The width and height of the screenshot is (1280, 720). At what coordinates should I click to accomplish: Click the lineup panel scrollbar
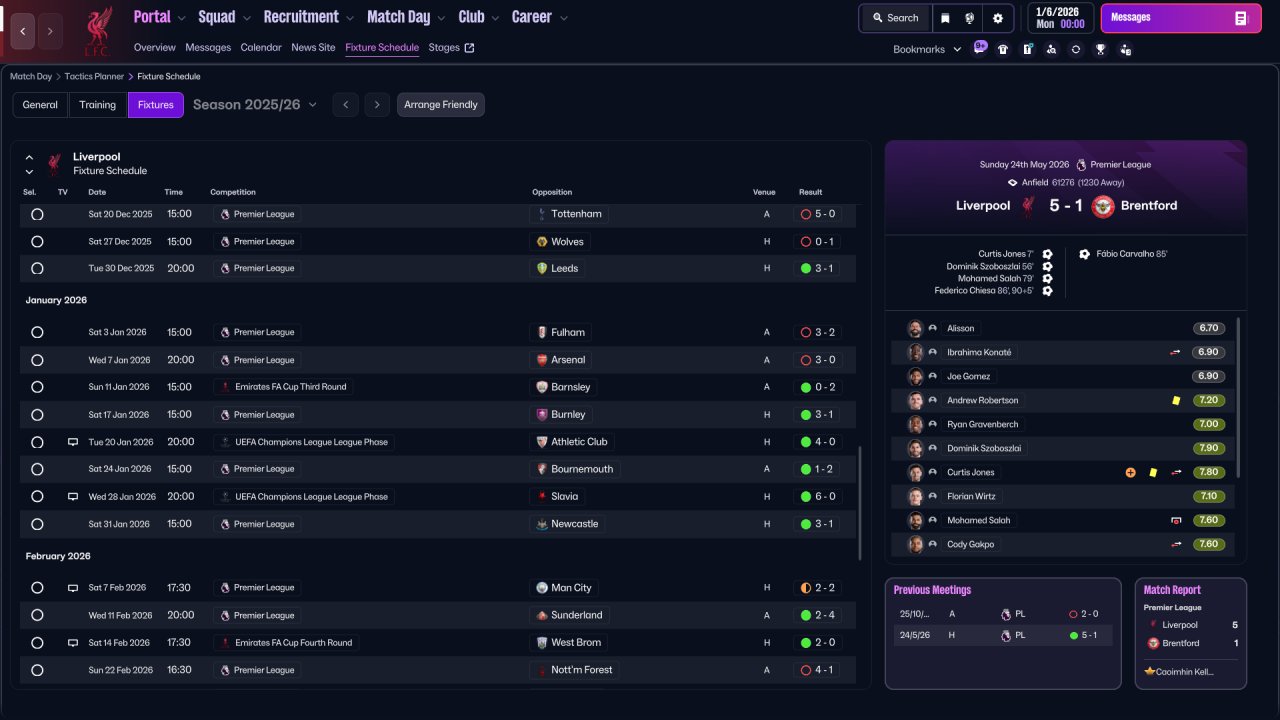[1239, 397]
